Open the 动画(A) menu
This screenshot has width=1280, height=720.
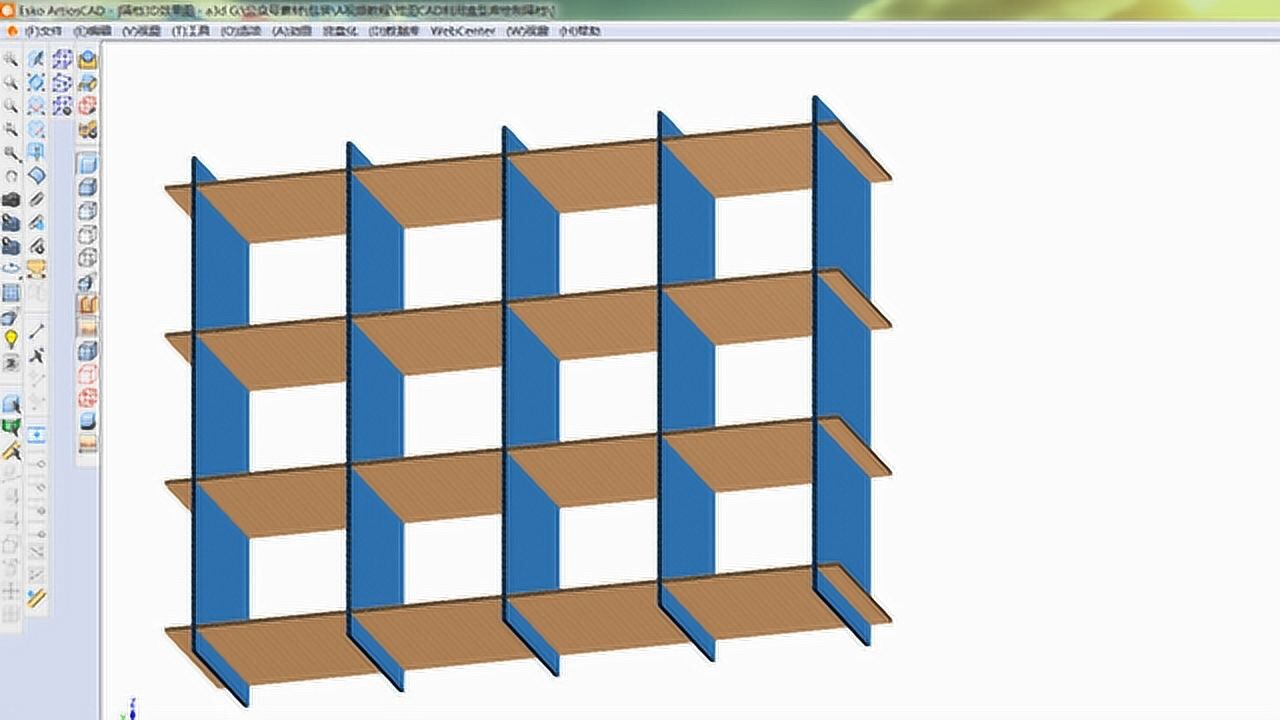pos(287,31)
